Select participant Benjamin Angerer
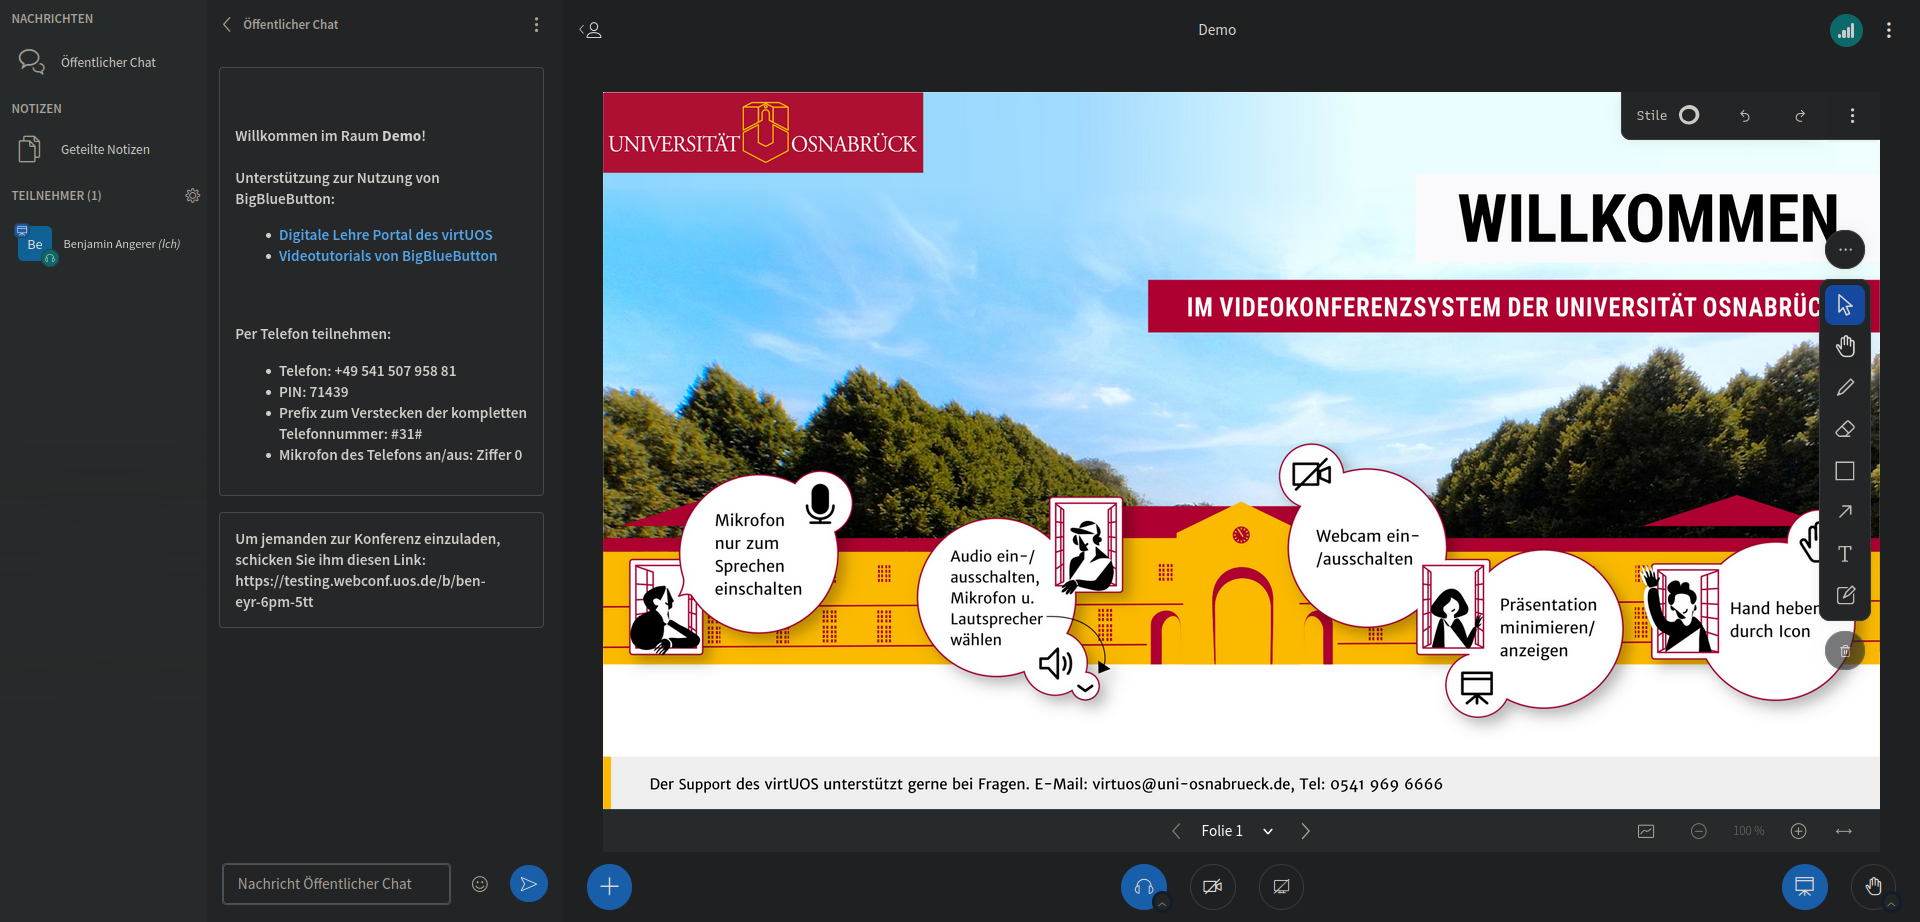Image resolution: width=1920 pixels, height=922 pixels. pyautogui.click(x=103, y=244)
